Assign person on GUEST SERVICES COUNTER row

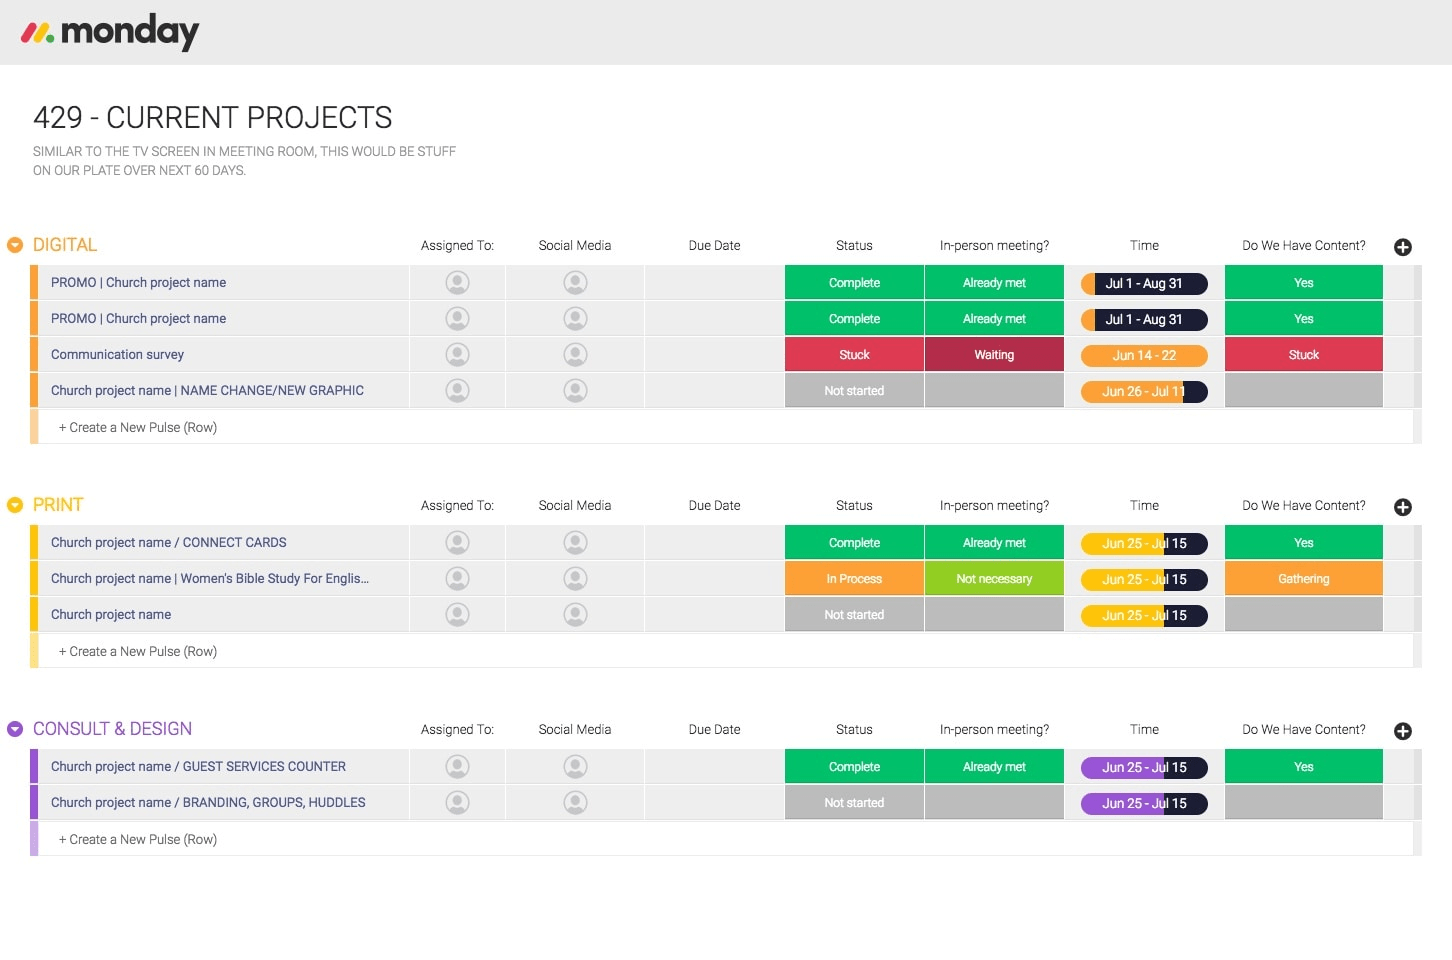pyautogui.click(x=457, y=766)
